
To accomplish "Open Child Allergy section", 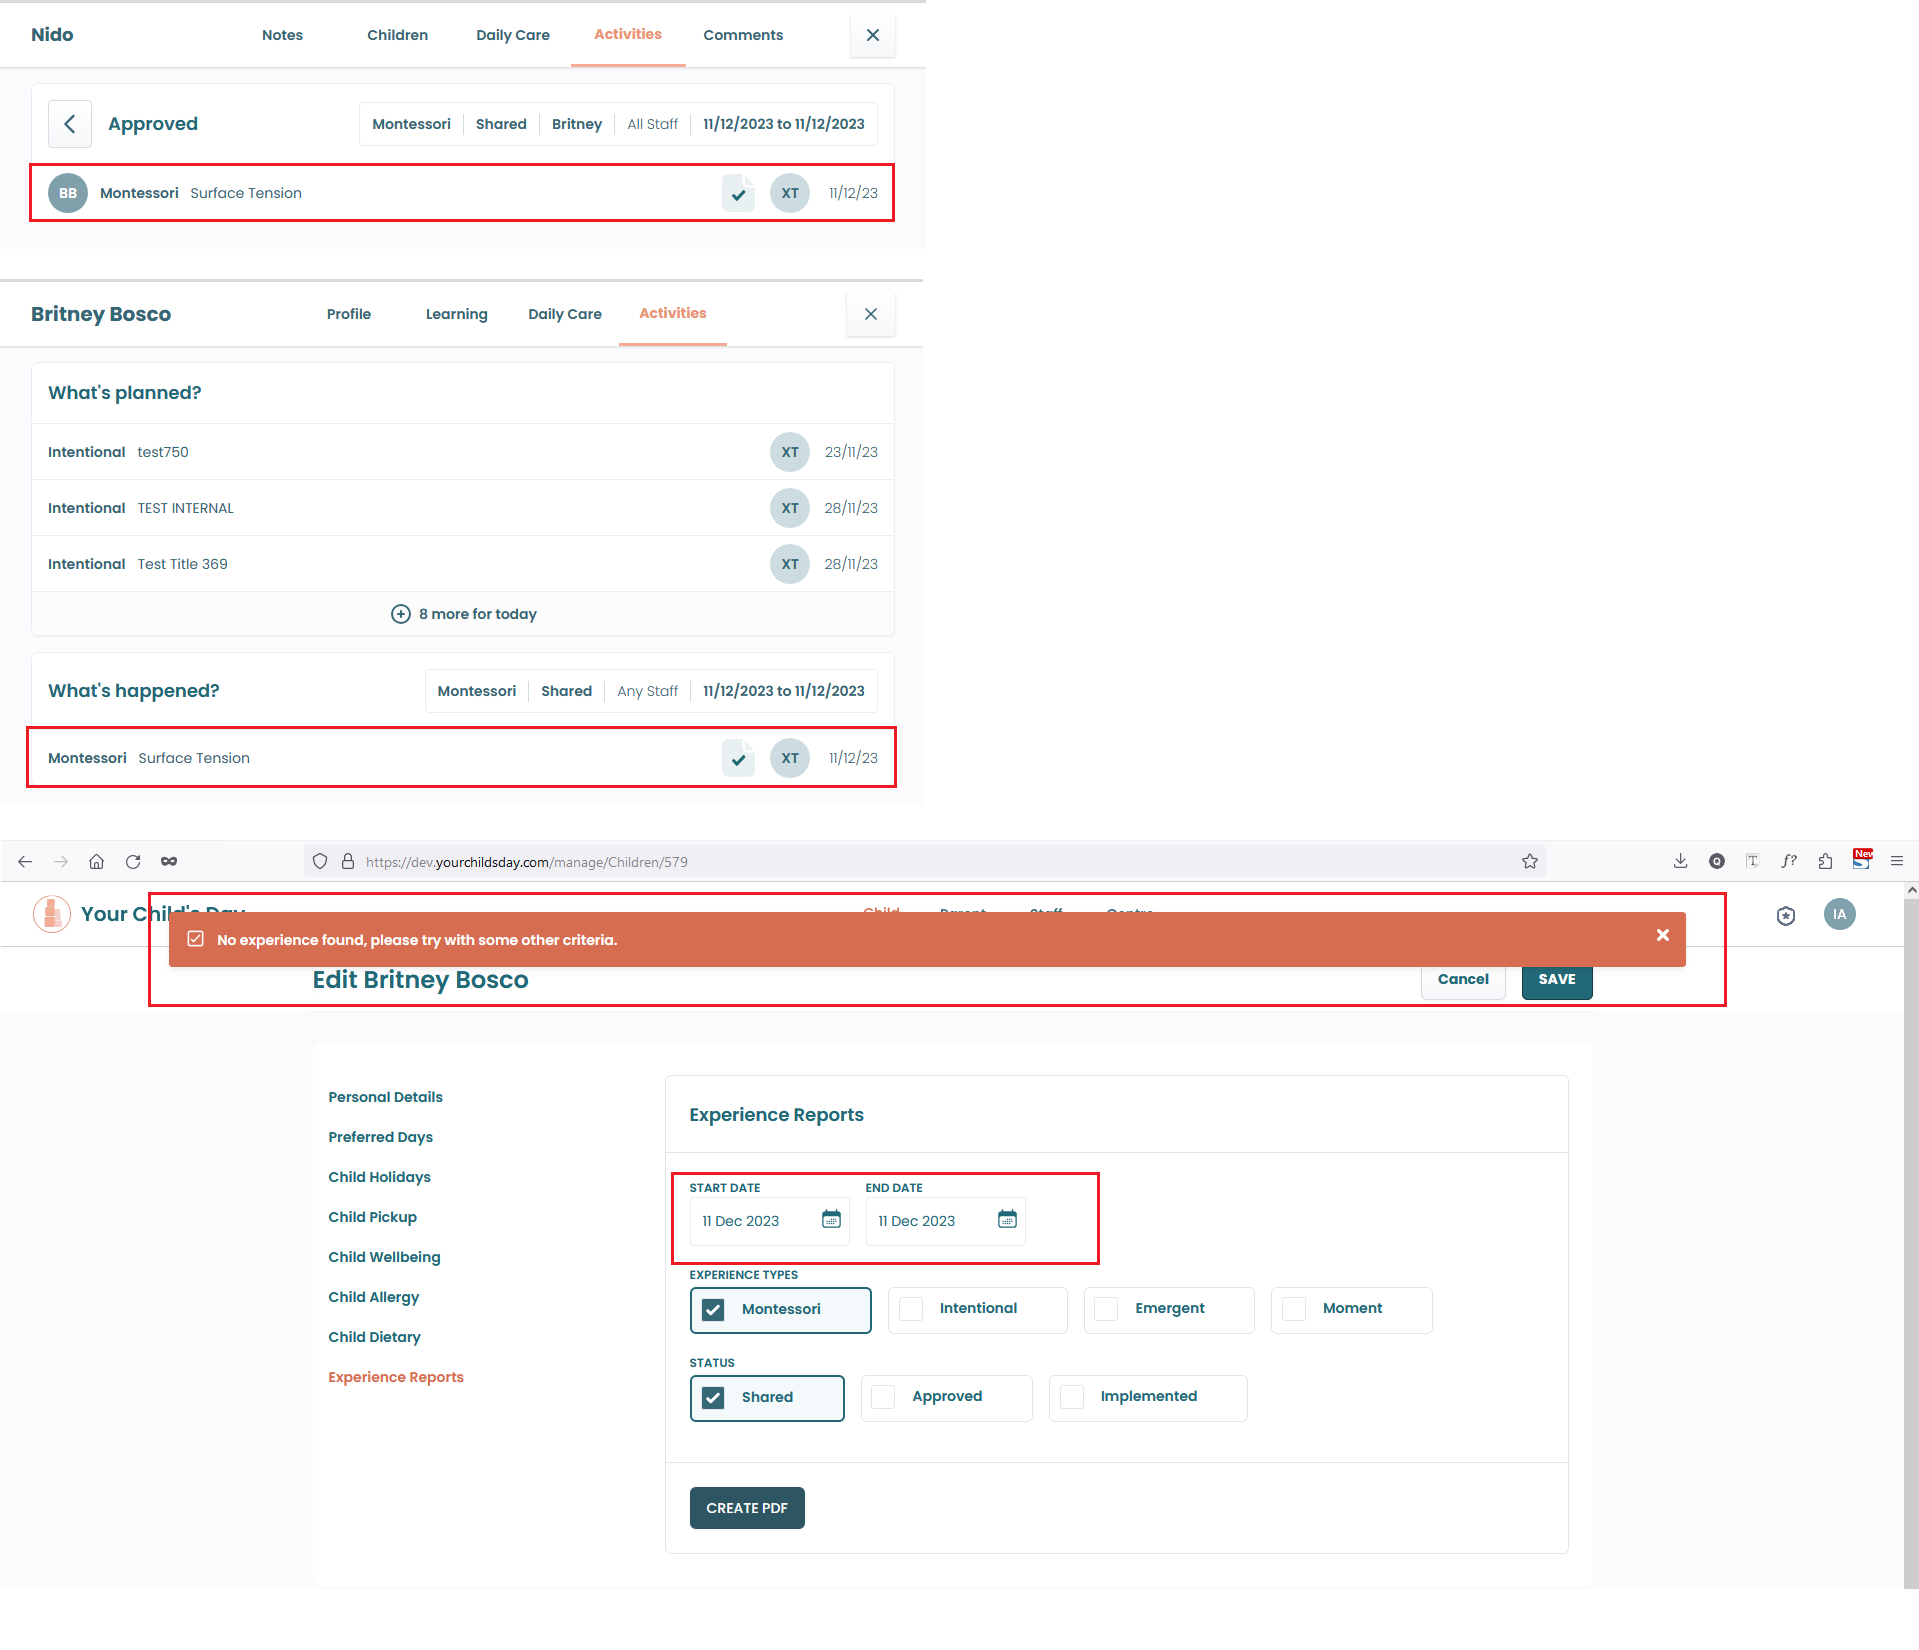I will click(374, 1297).
